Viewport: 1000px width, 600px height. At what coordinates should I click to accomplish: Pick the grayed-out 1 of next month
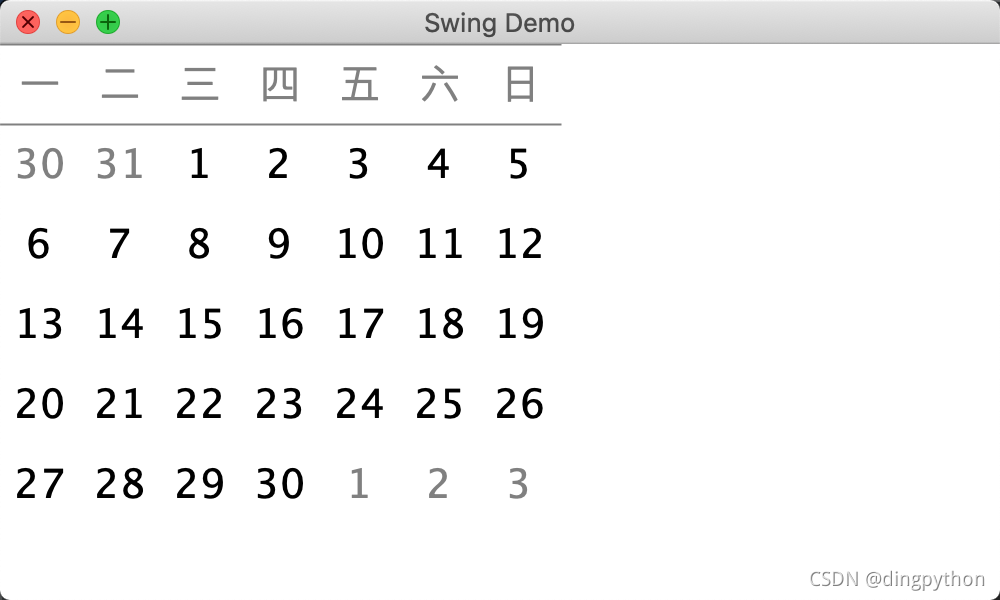[359, 483]
